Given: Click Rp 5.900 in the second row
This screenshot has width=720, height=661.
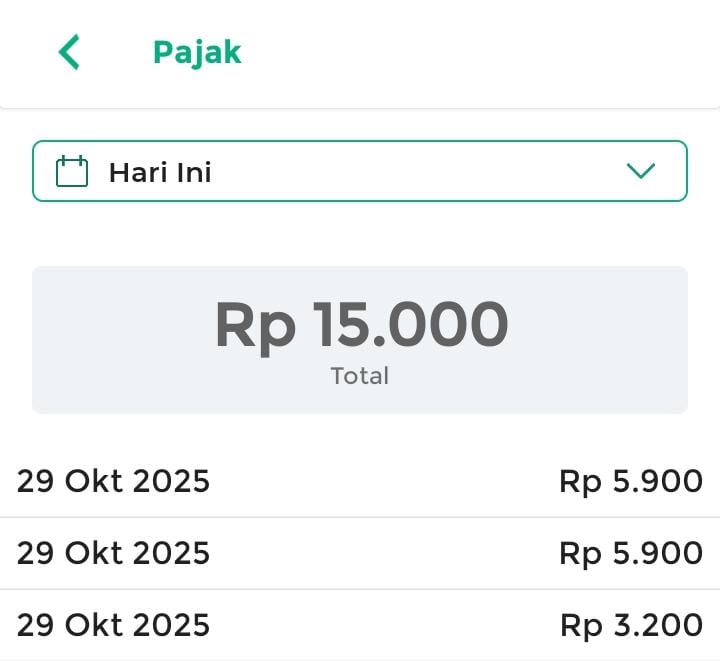Looking at the screenshot, I should 631,553.
